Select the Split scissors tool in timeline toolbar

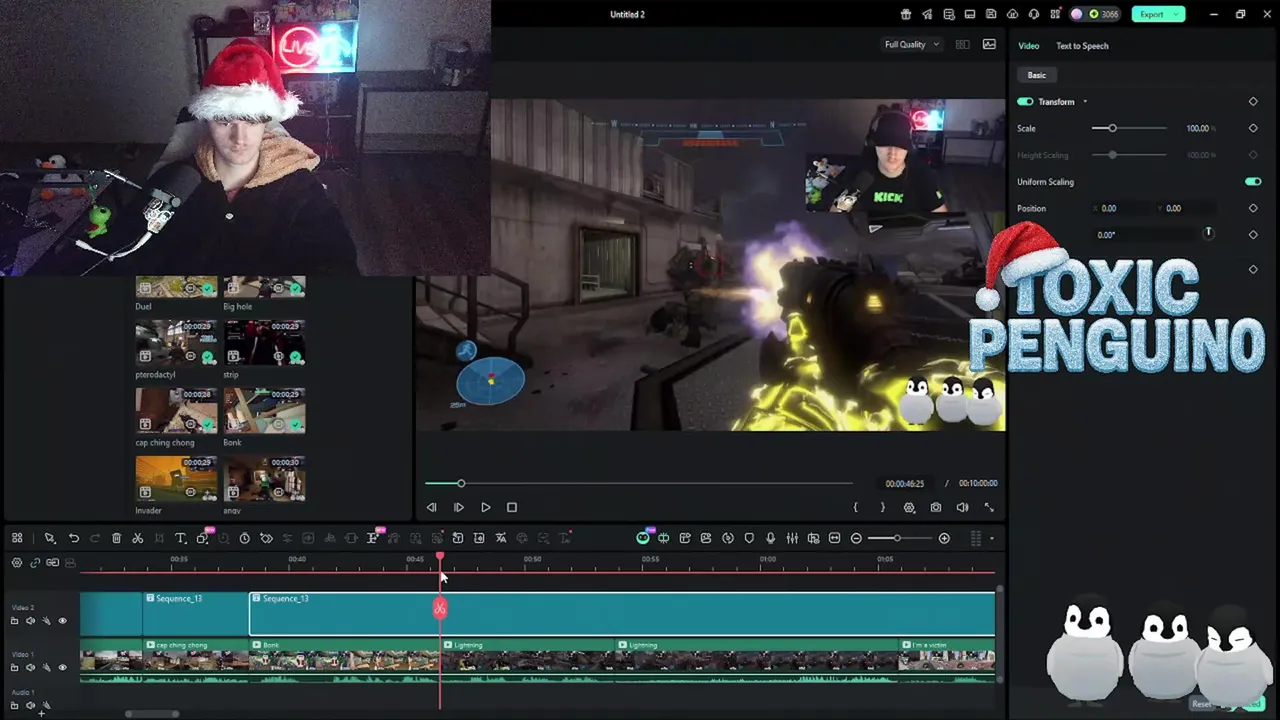tap(138, 538)
